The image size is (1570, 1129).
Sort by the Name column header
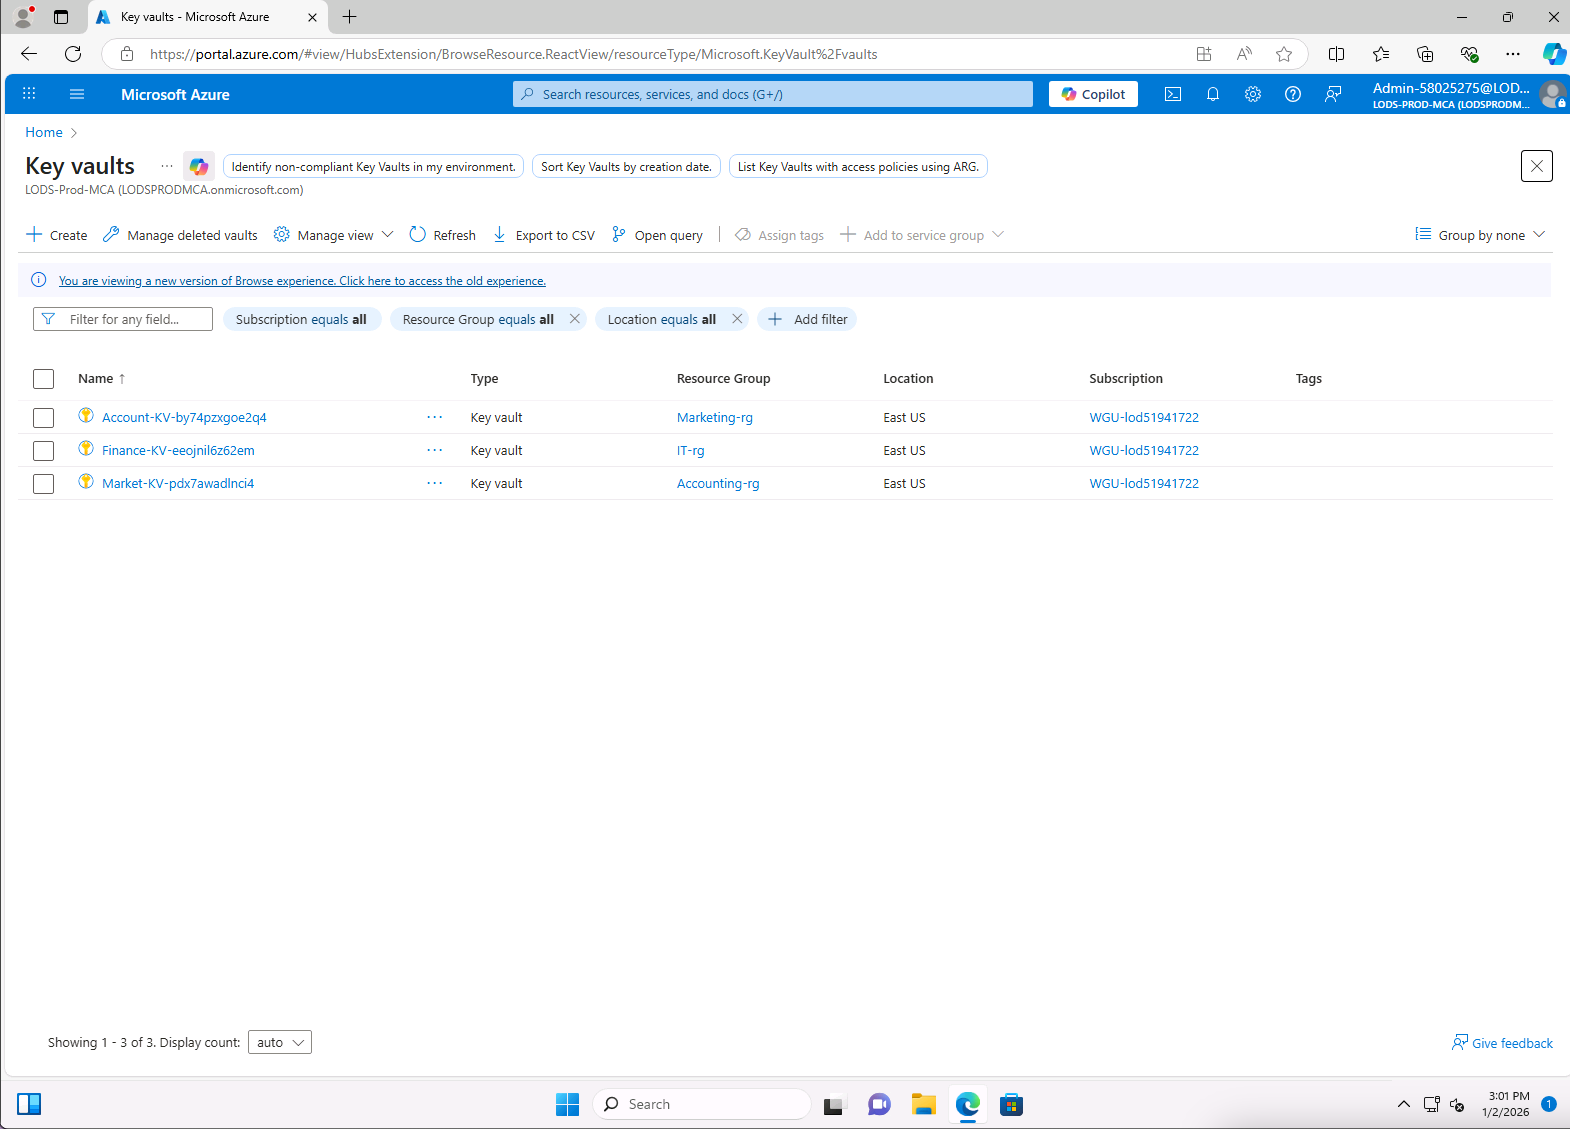tap(101, 379)
